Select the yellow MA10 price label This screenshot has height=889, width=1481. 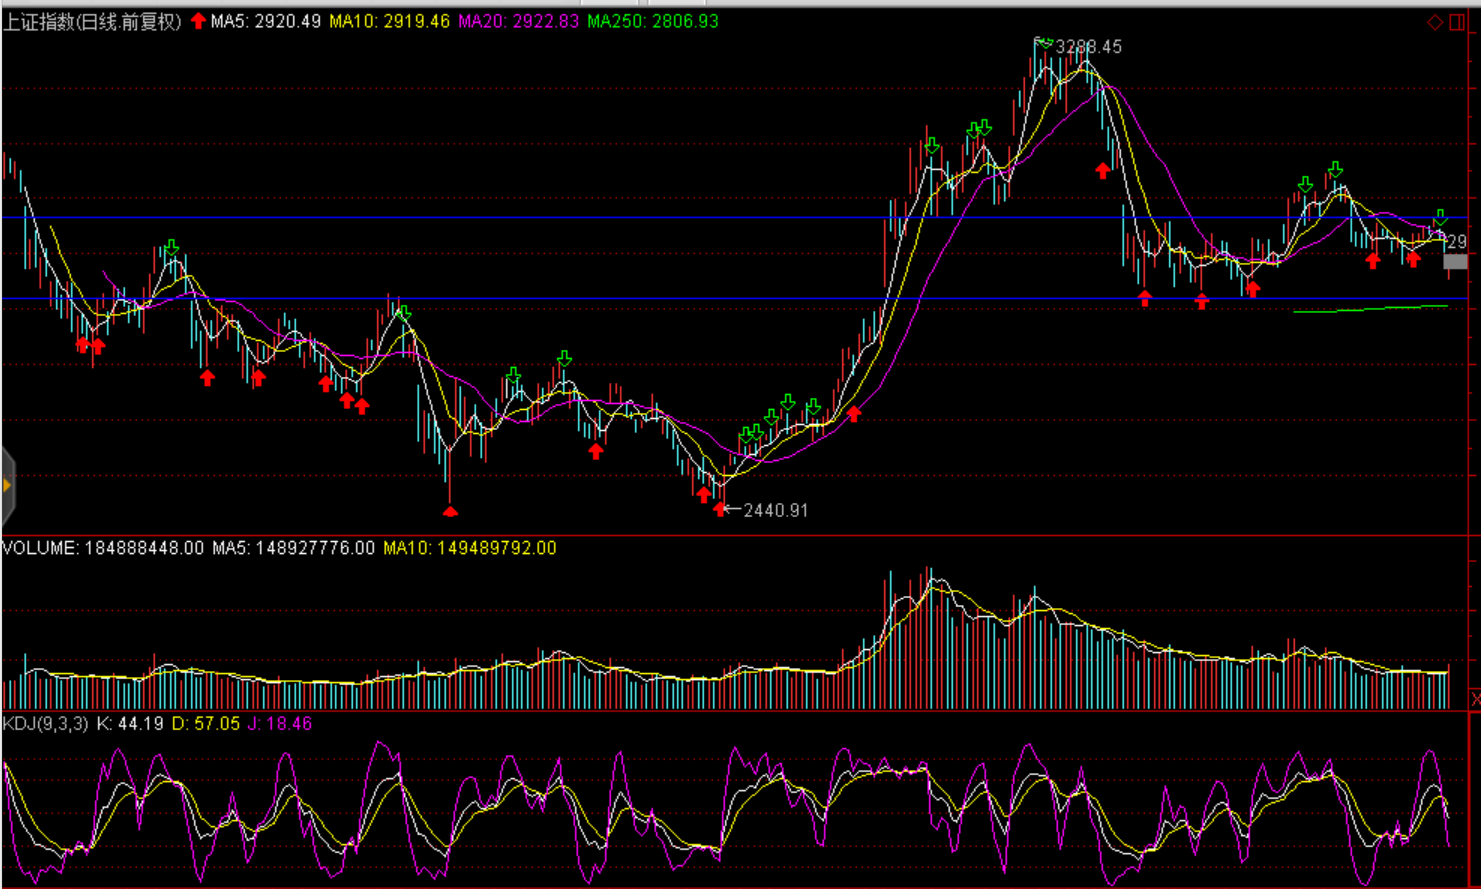[389, 21]
